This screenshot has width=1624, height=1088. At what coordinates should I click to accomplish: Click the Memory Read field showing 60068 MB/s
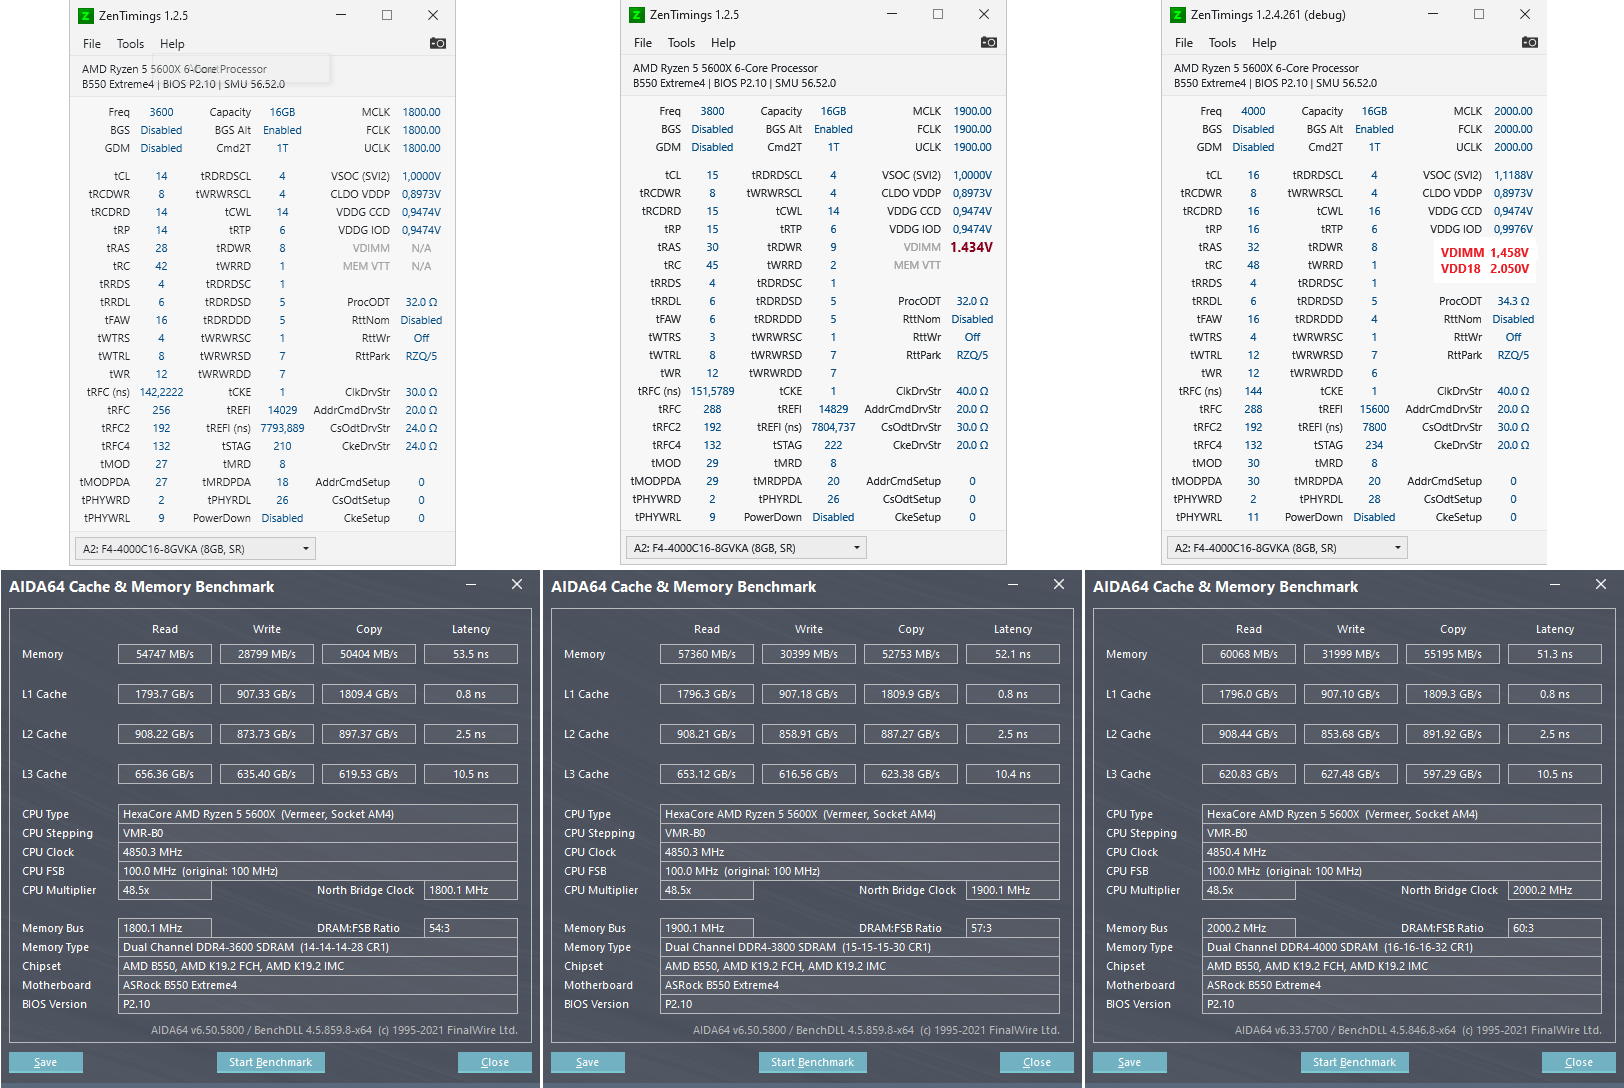1249,654
